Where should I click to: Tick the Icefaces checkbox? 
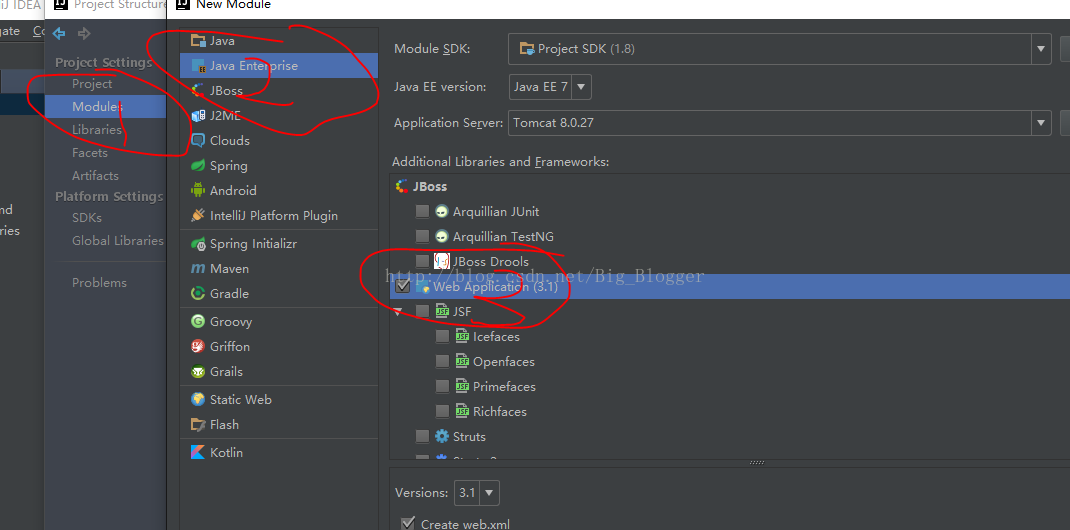(442, 336)
